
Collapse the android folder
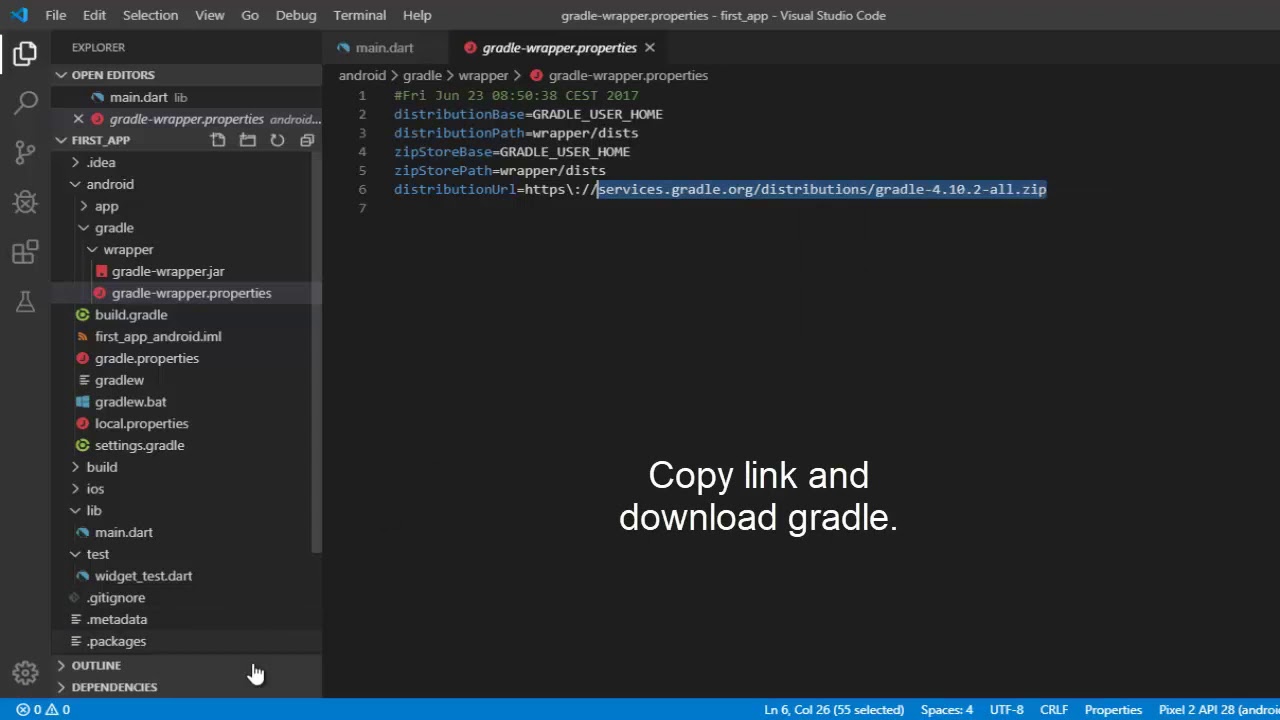pyautogui.click(x=75, y=184)
